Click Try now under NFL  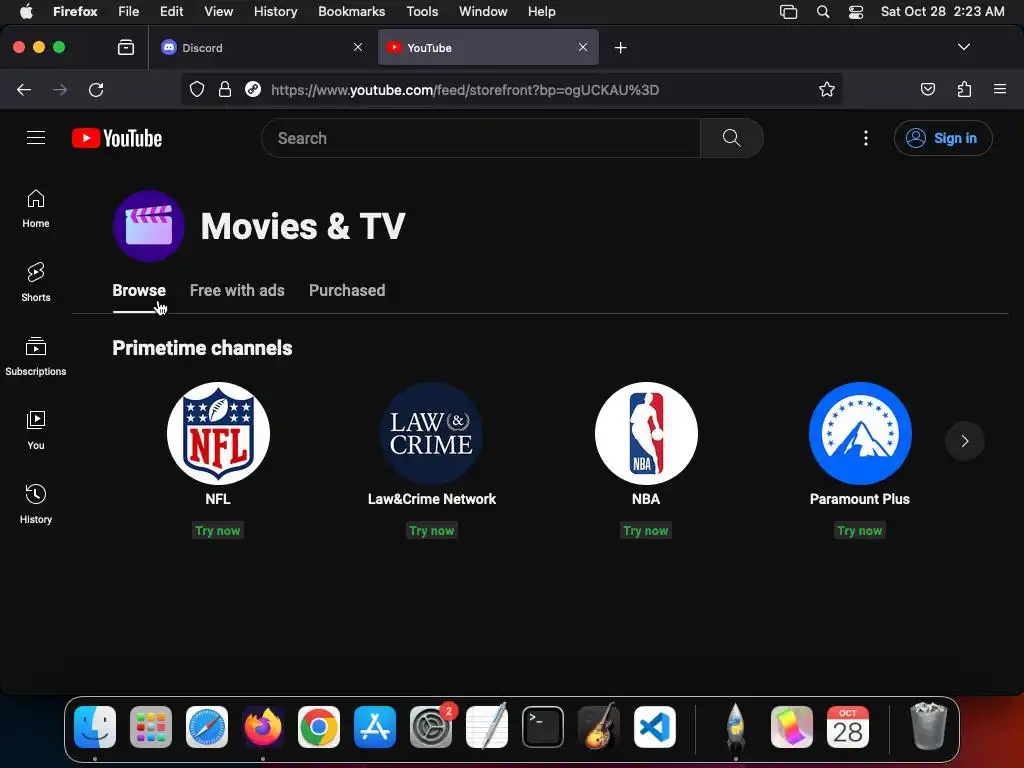(218, 531)
